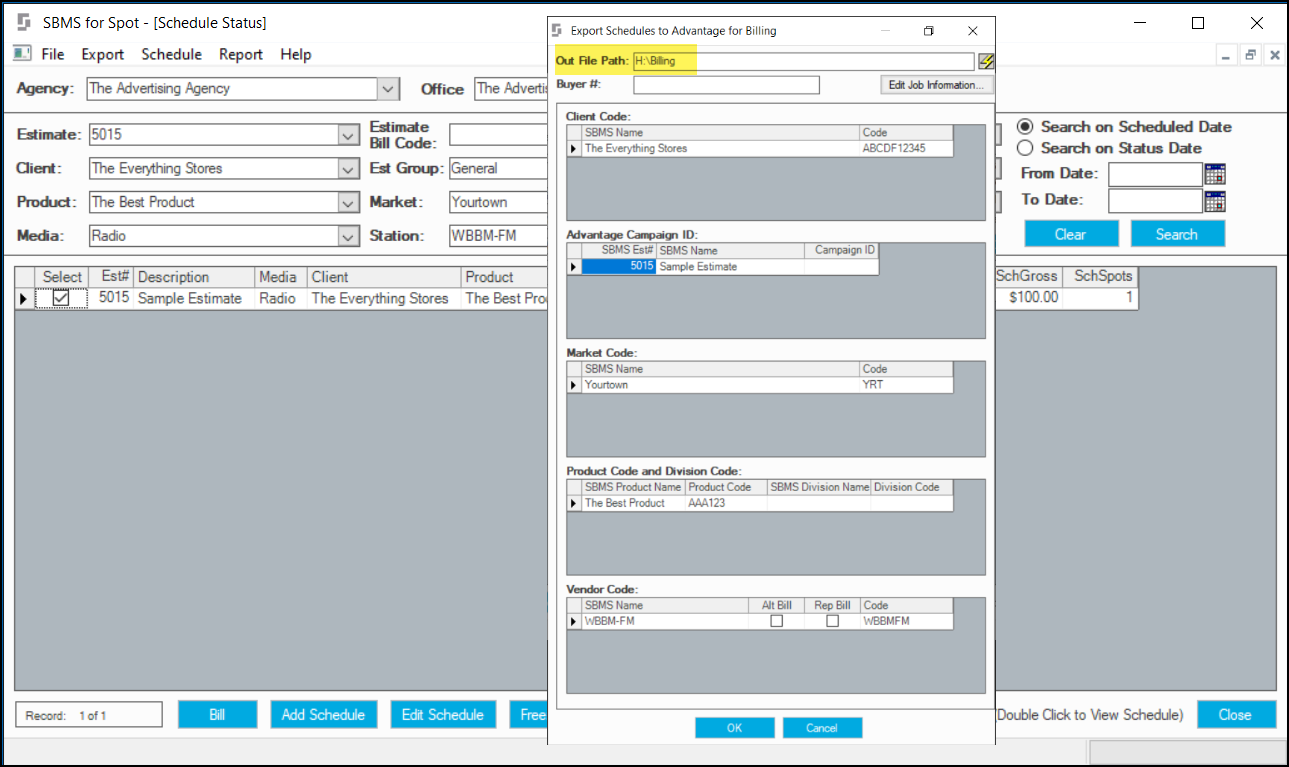Check Rep Bill for WBBM-FM vendor
This screenshot has width=1289, height=767.
[832, 621]
